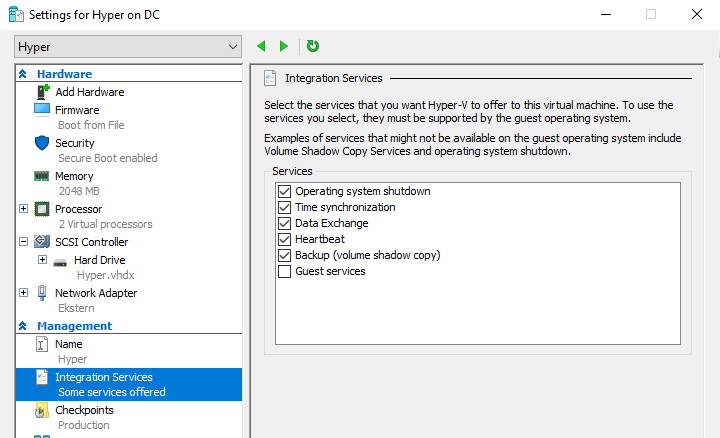720x438 pixels.
Task: Uncheck Operating system shutdown service
Action: [285, 191]
